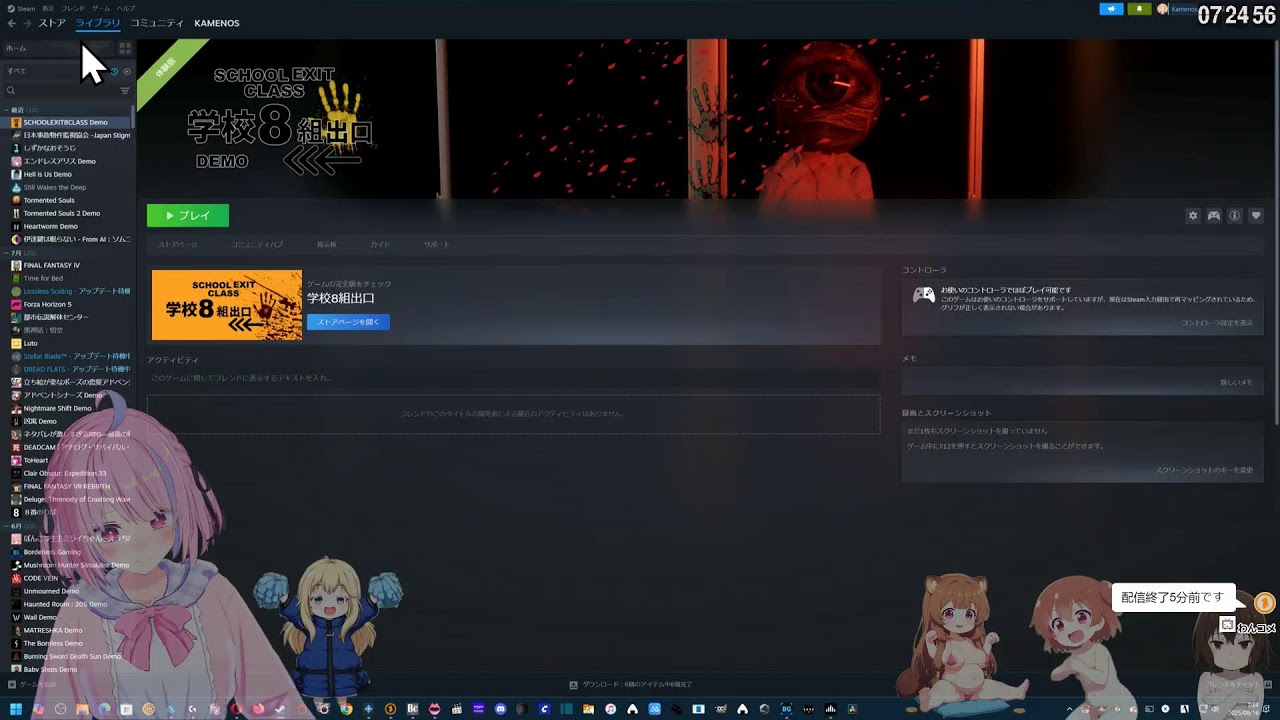Open the サポート tab
The width and height of the screenshot is (1280, 720).
pos(436,244)
